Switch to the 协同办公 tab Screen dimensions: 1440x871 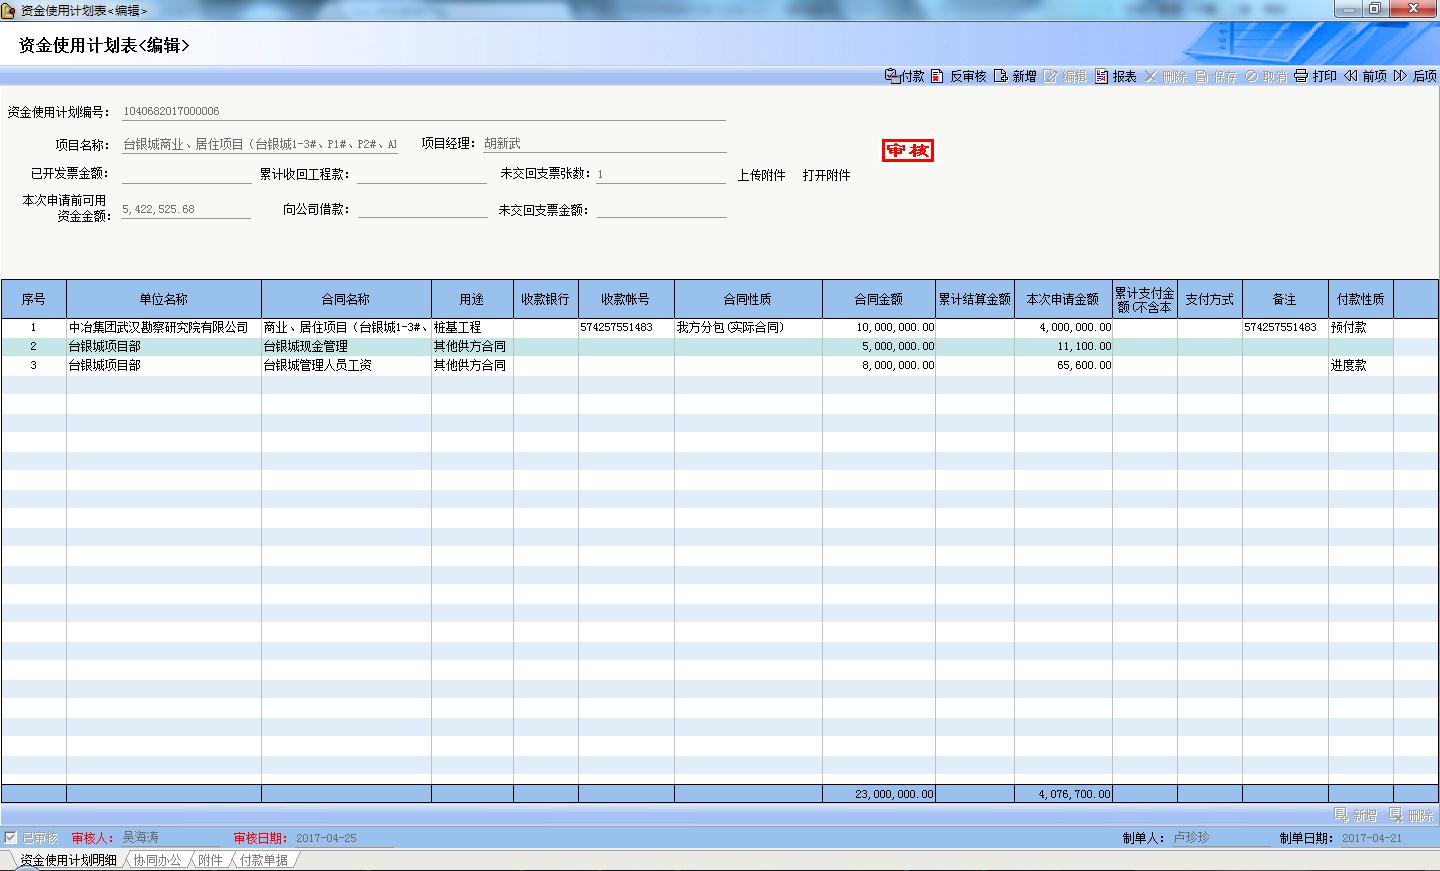click(x=157, y=860)
